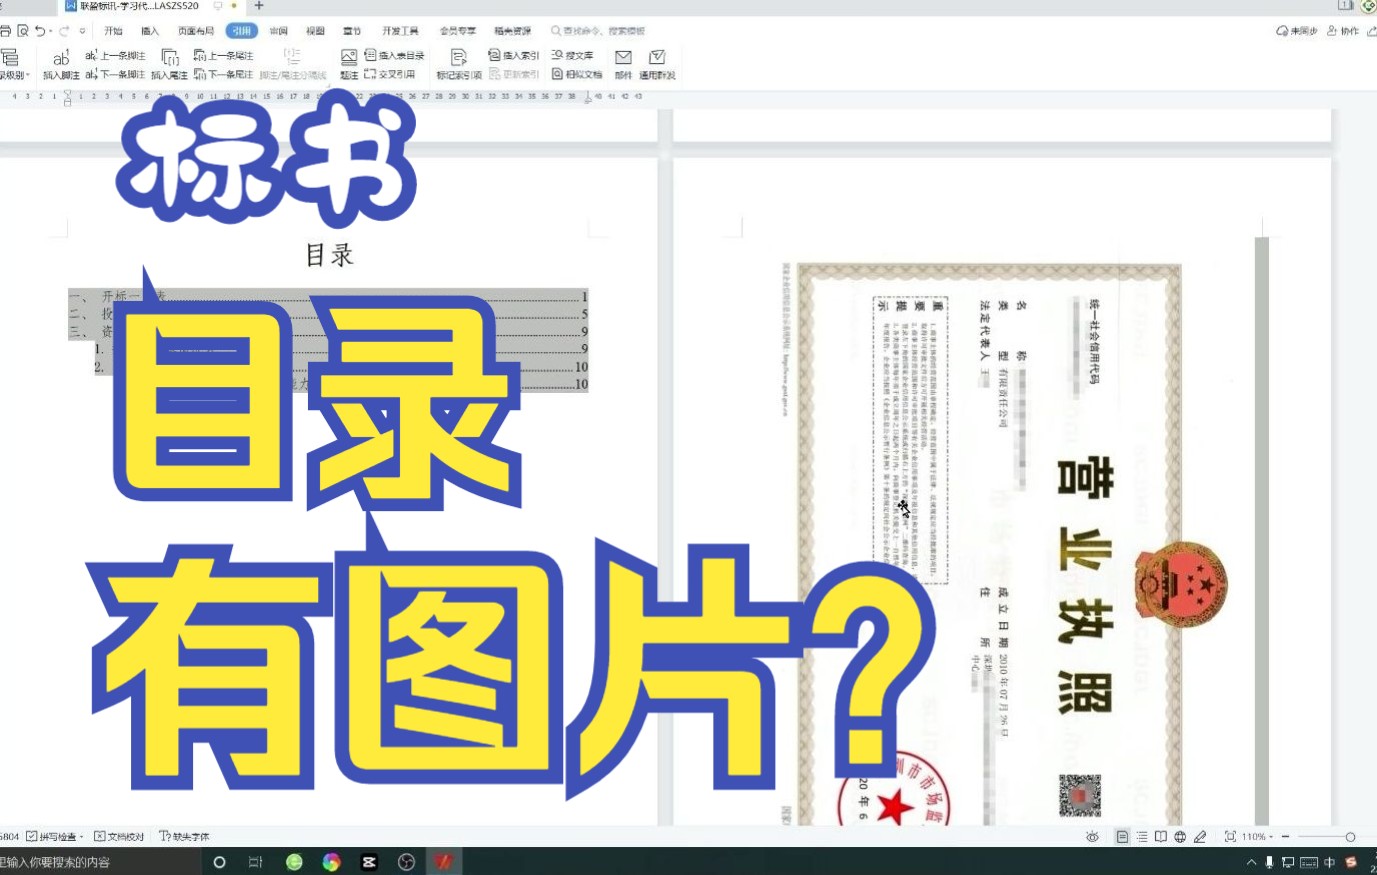
Task: Go to 上一条尾注 previous endnote
Action: 224,56
